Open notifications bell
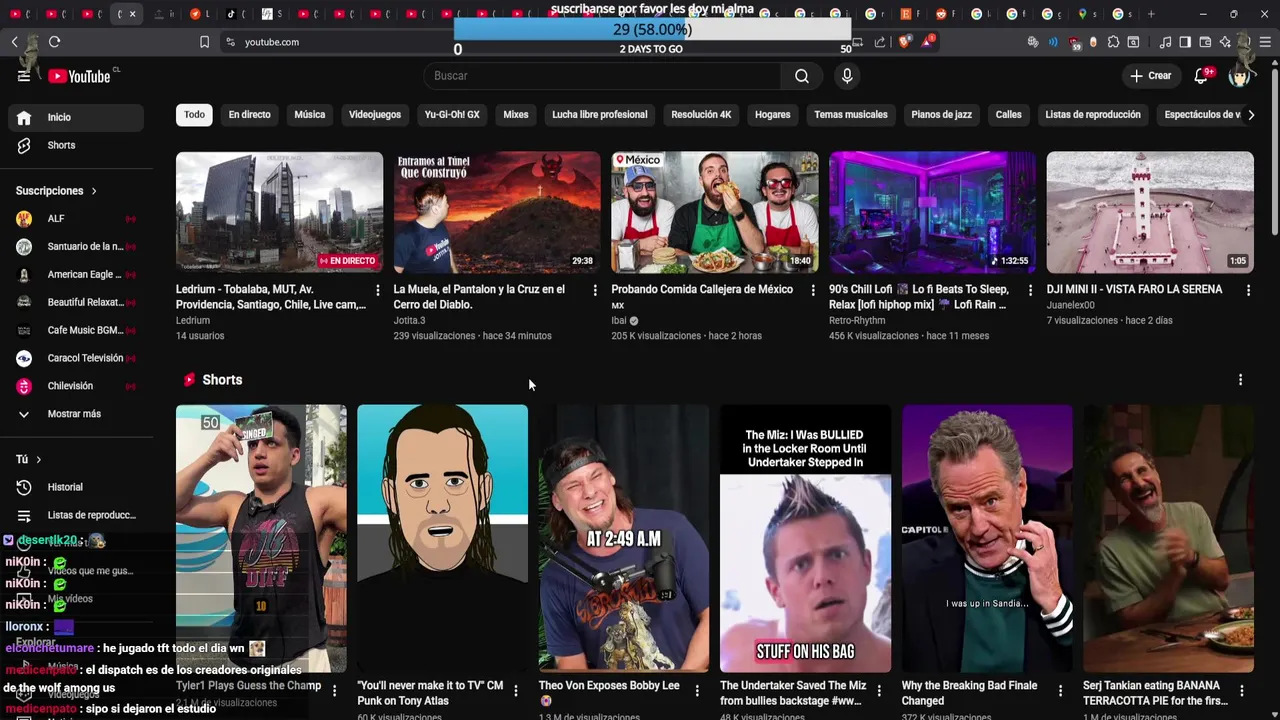This screenshot has height=720, width=1280. pyautogui.click(x=1203, y=76)
